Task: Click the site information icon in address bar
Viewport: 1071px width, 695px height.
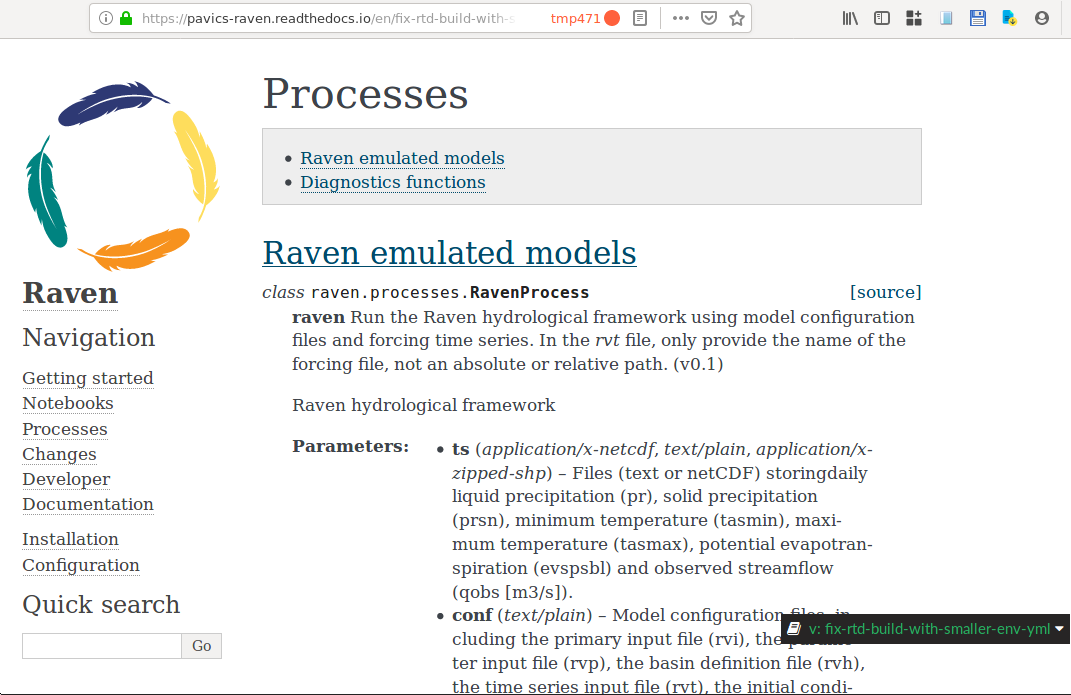Action: point(106,18)
